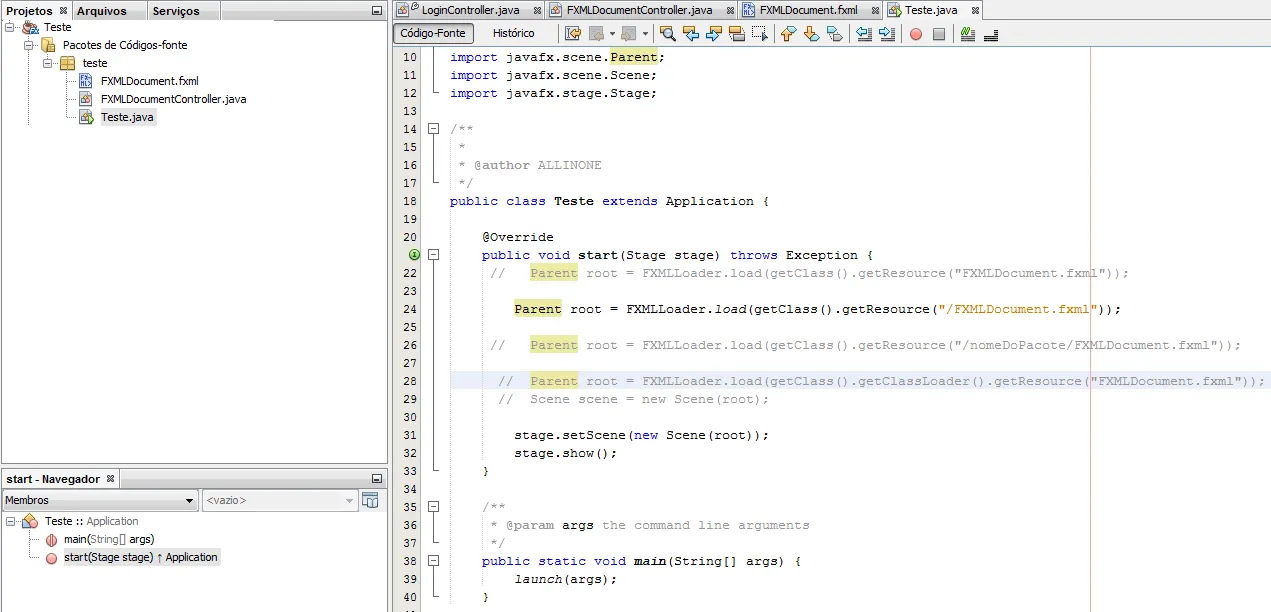
Task: Toggle bookmark on the current line
Action: pyautogui.click(x=835, y=33)
